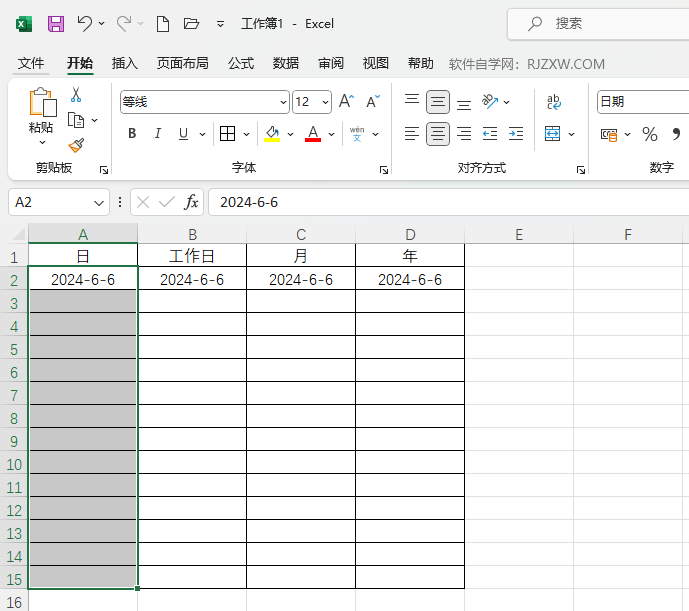Copy selection using the Copy icon
Image resolution: width=689 pixels, height=611 pixels.
click(x=76, y=120)
